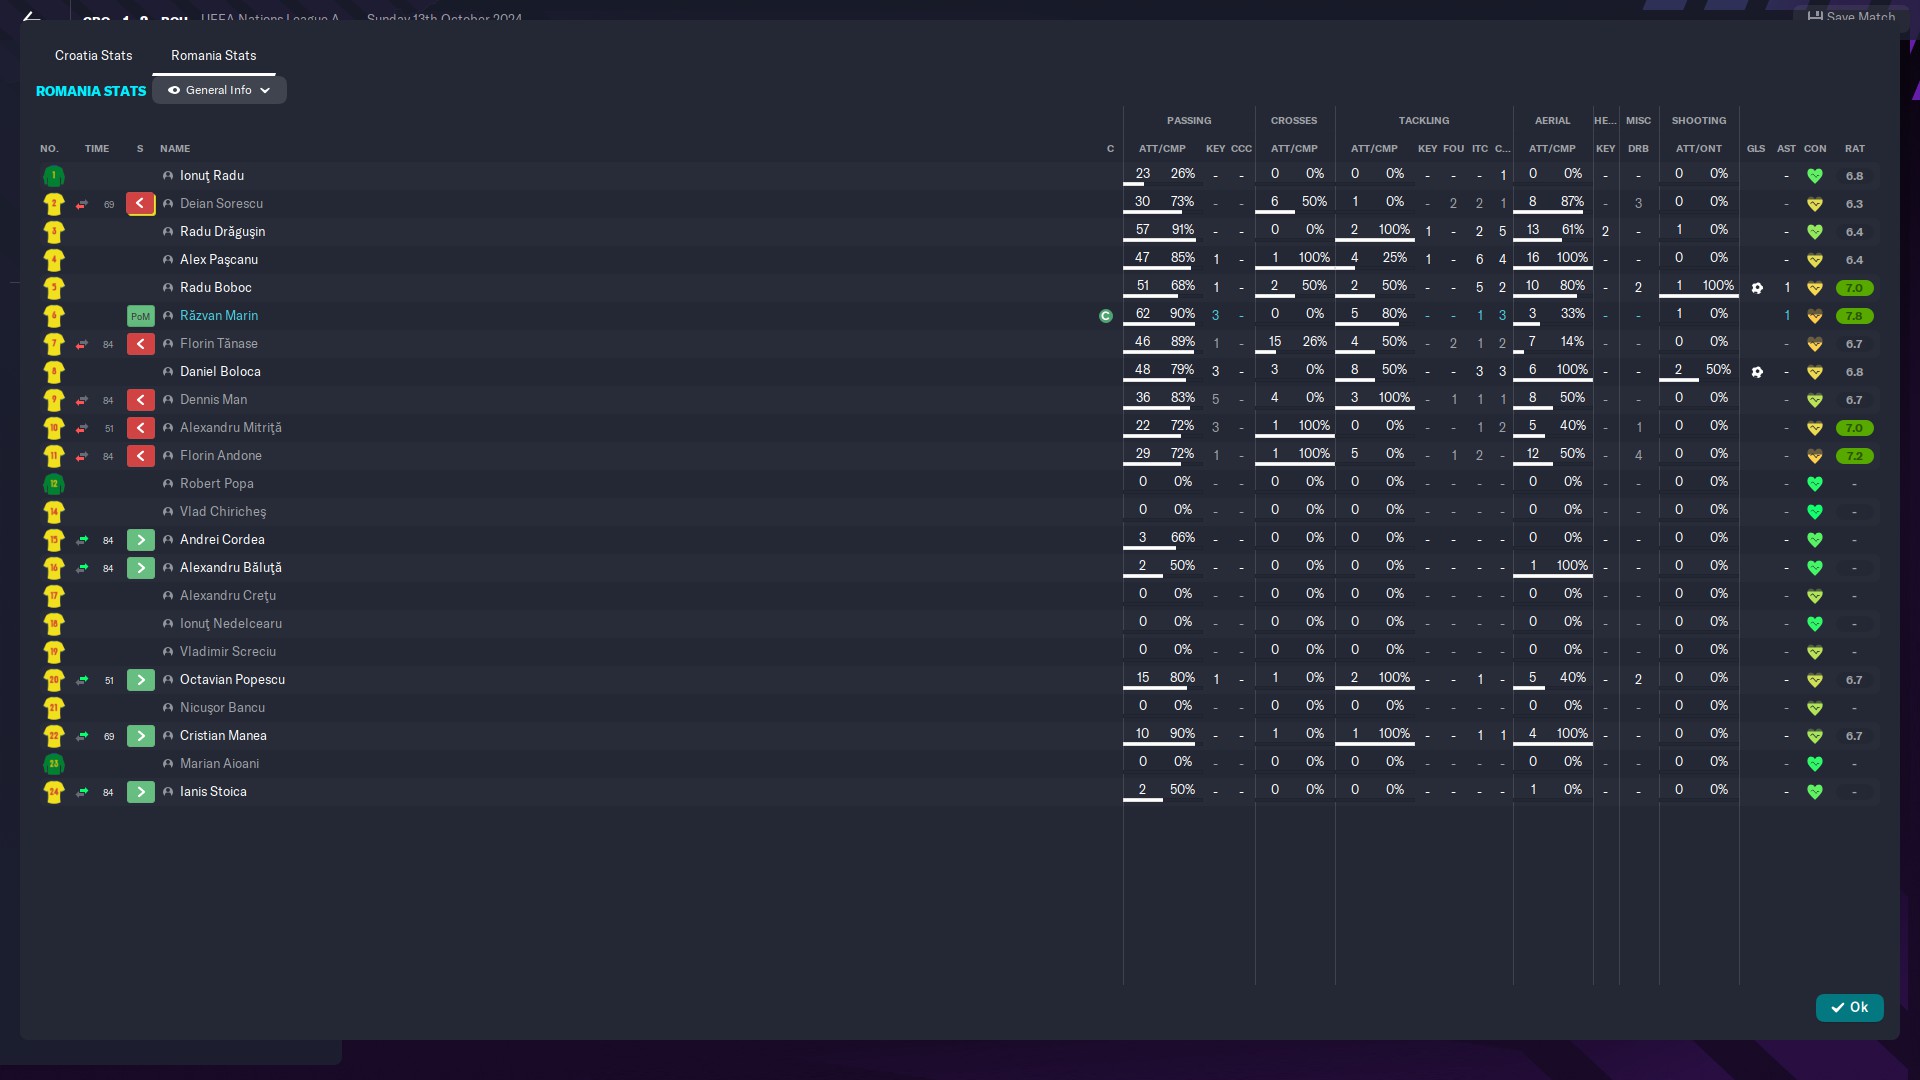
Task: Click Ionuț Radu condition heart icon
Action: click(1814, 176)
